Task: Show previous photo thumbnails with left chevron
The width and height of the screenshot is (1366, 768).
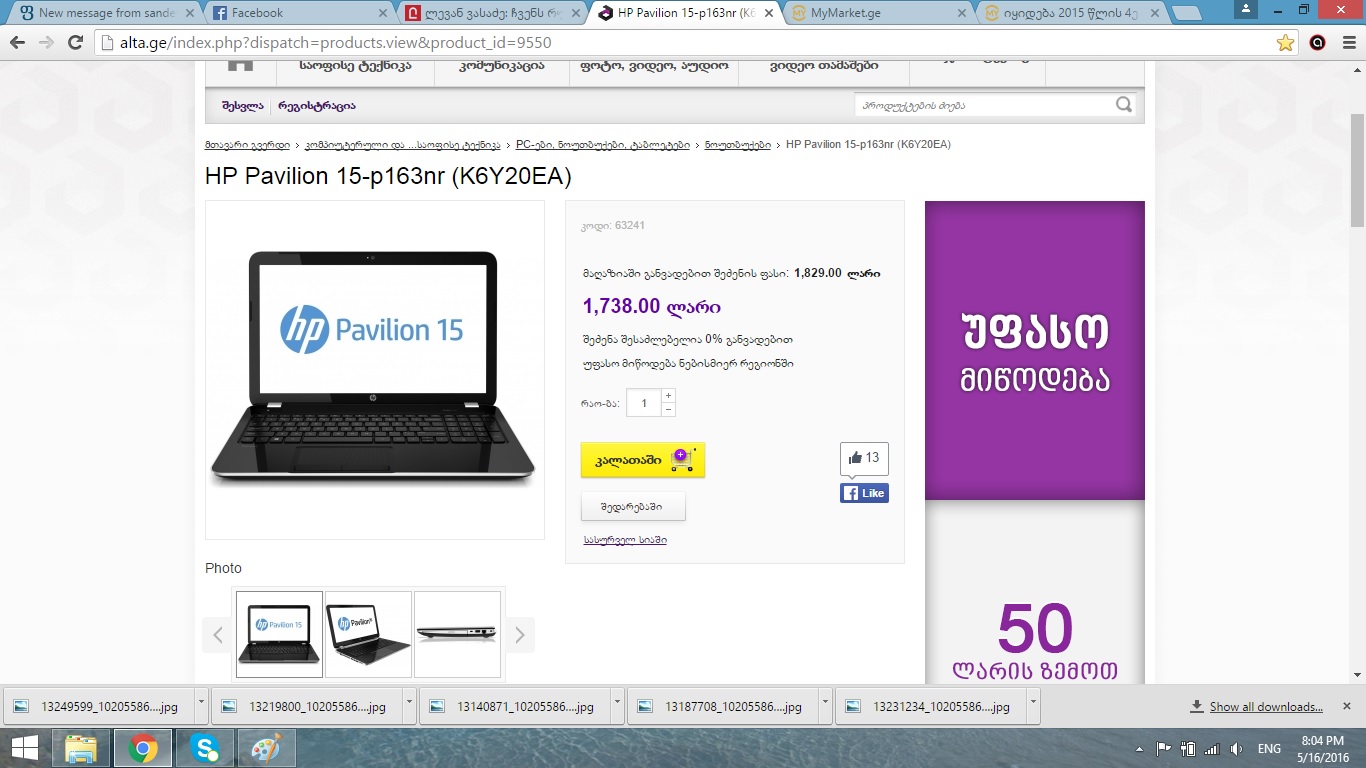Action: click(x=217, y=634)
